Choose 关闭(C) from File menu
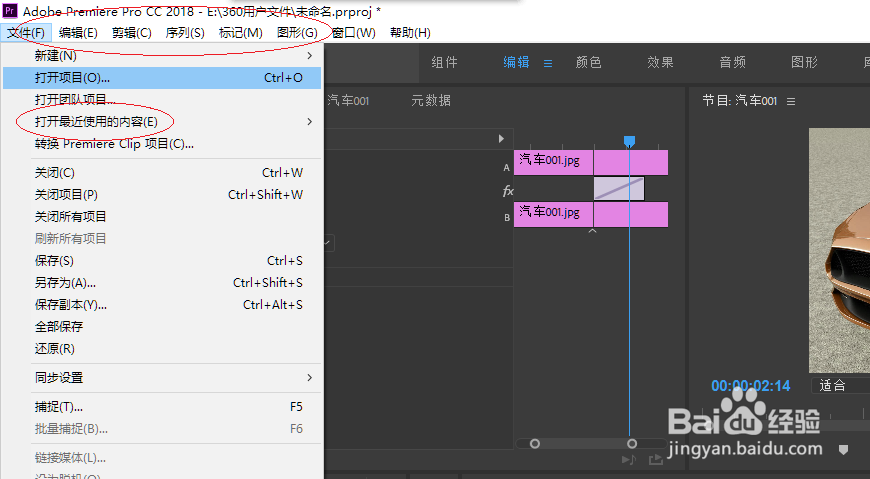 162,173
